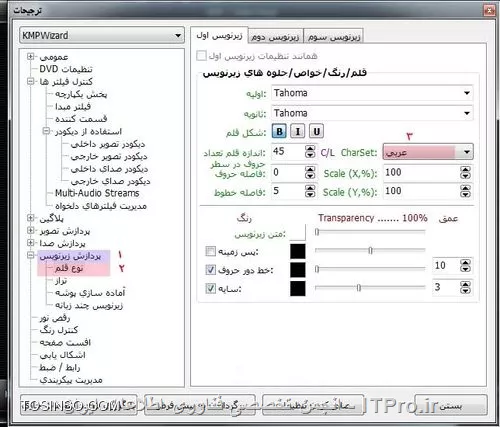
Task: Select the افست صفحه tree item
Action: click(65, 342)
